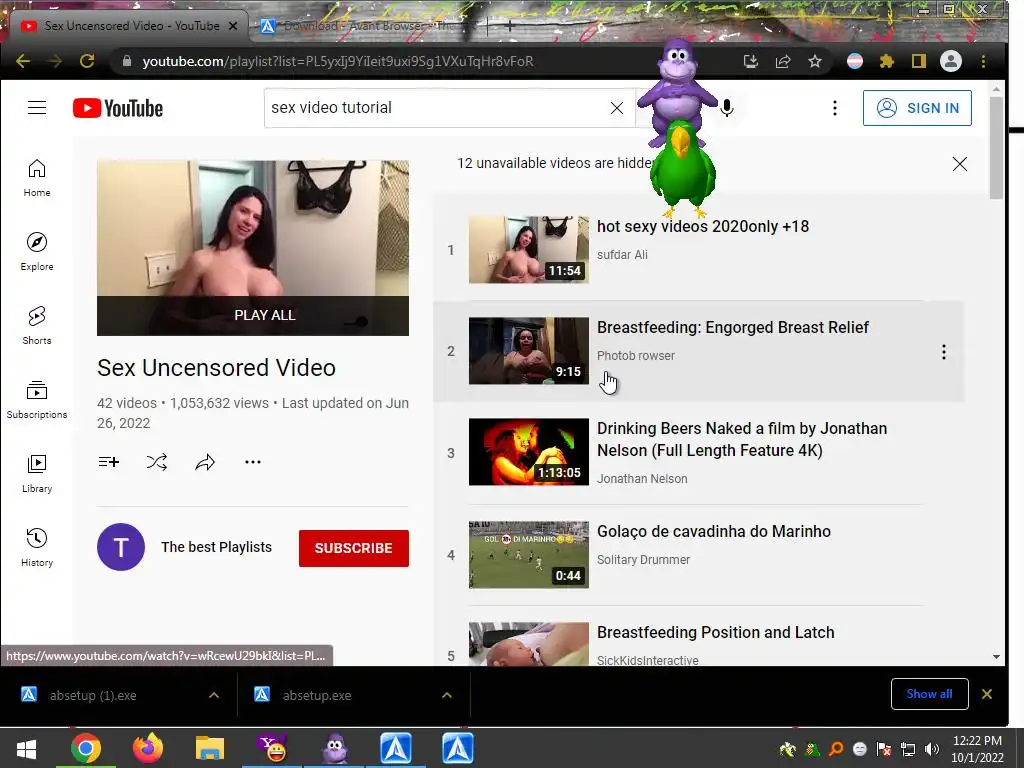1024x768 pixels.
Task: Open History in the sidebar
Action: [37, 547]
